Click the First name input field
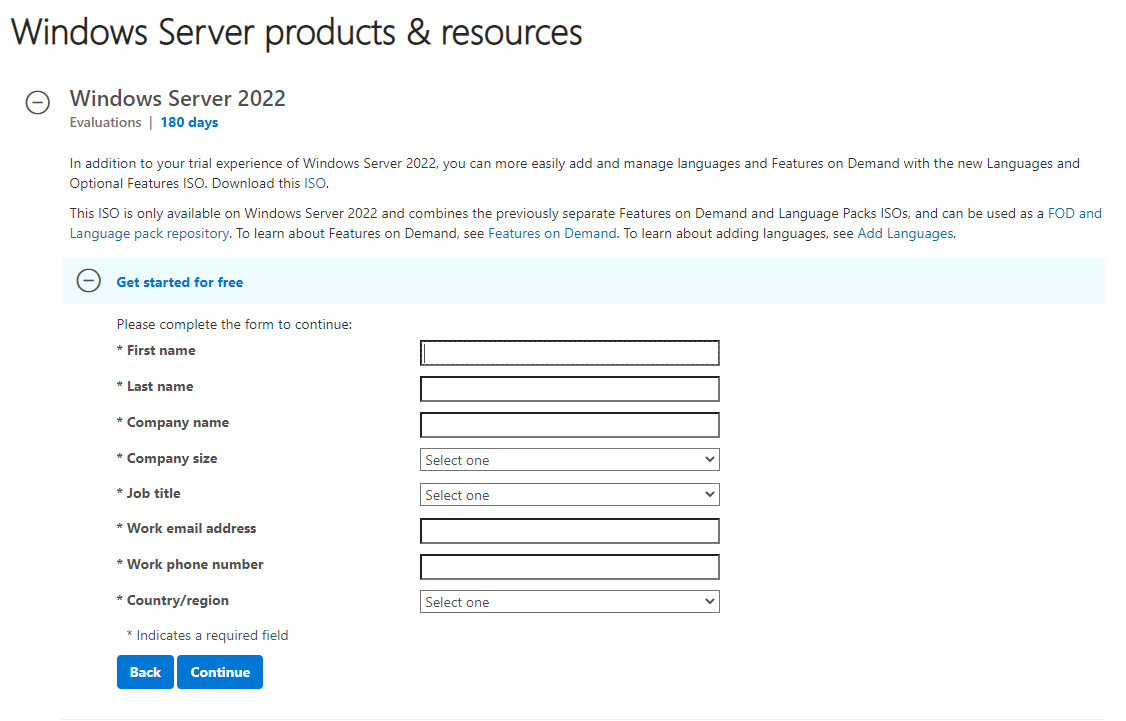This screenshot has width=1126, height=721. tap(569, 353)
